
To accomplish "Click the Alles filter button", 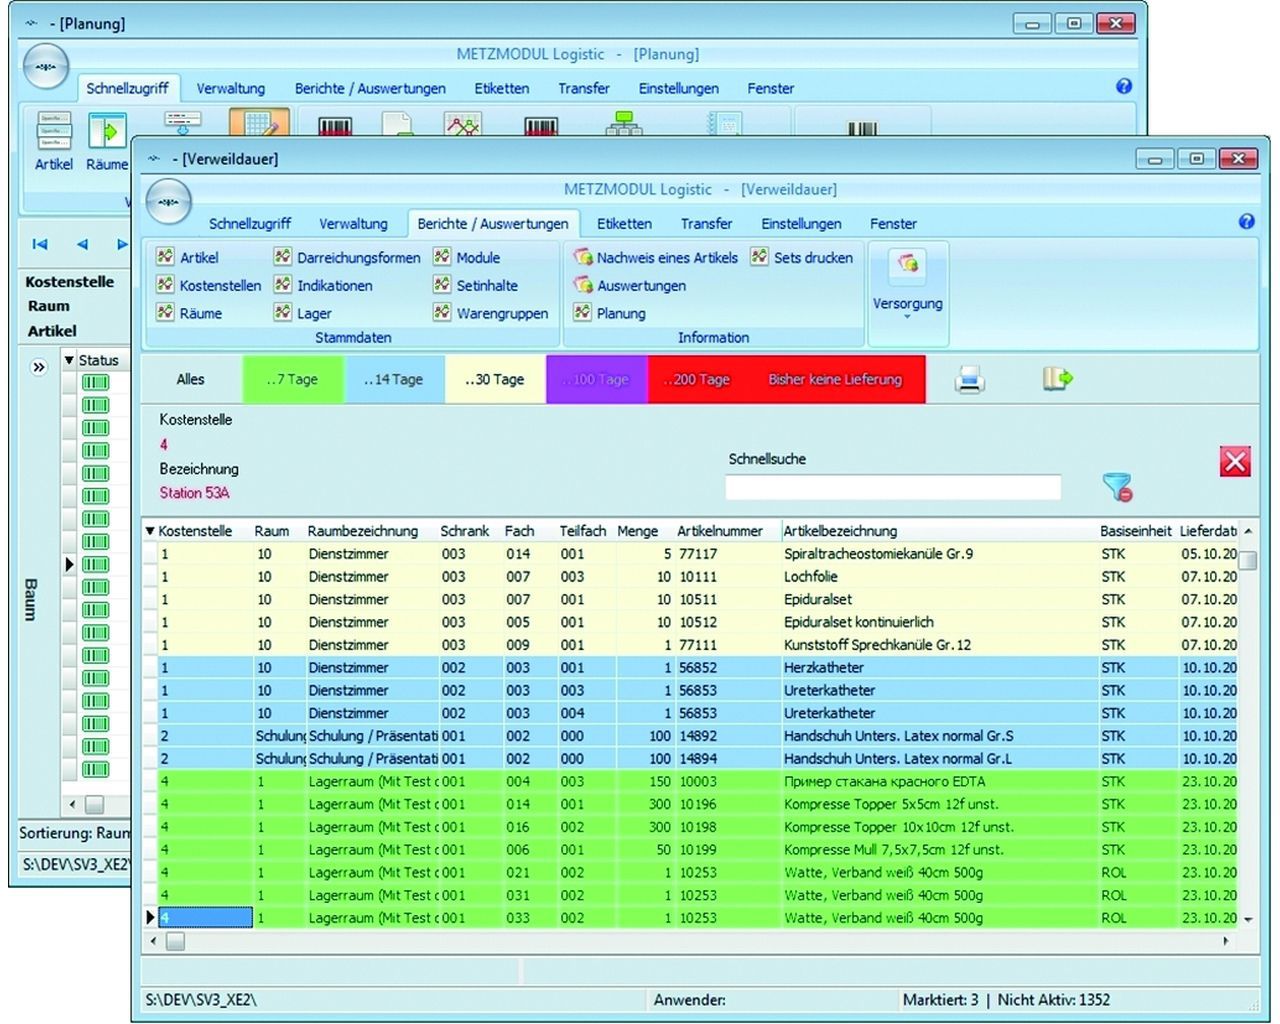I will [x=190, y=380].
